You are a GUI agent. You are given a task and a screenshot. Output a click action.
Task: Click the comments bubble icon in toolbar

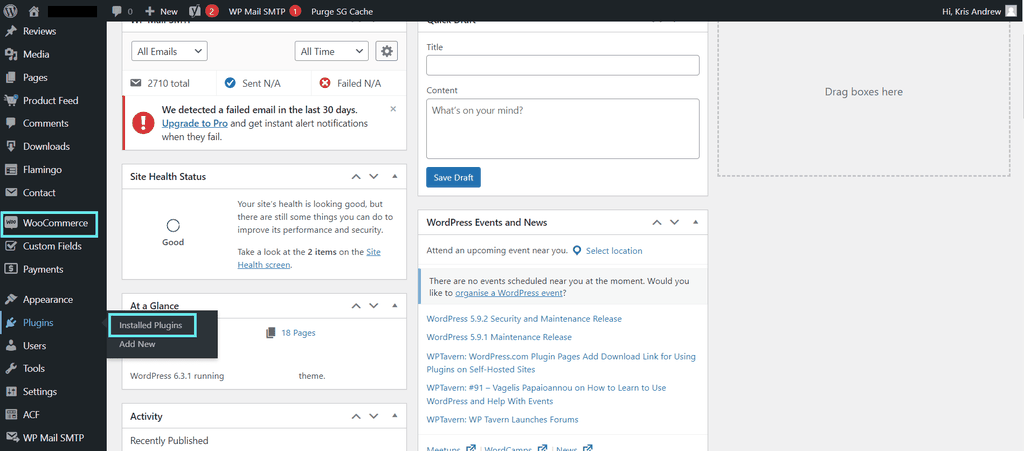117,11
